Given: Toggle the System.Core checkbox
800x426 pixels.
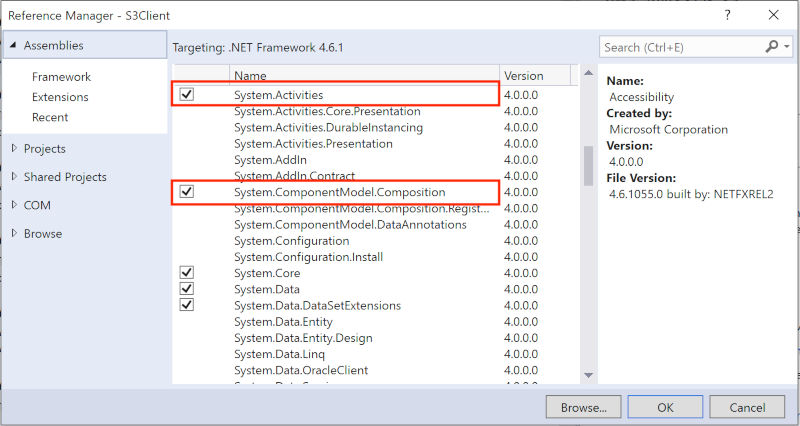Looking at the screenshot, I should pos(186,273).
